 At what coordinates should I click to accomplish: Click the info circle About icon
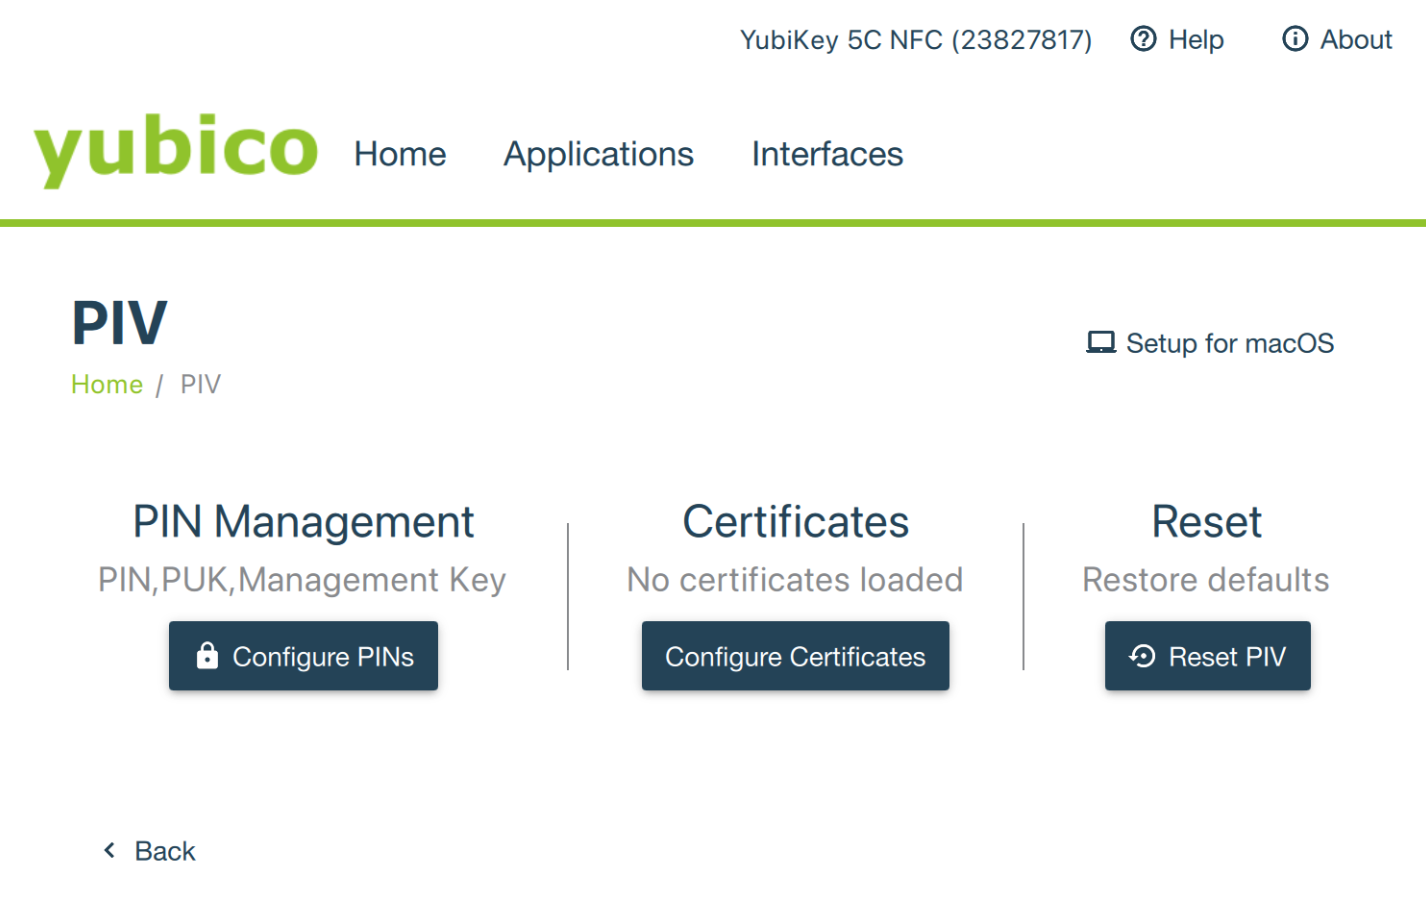pyautogui.click(x=1295, y=39)
